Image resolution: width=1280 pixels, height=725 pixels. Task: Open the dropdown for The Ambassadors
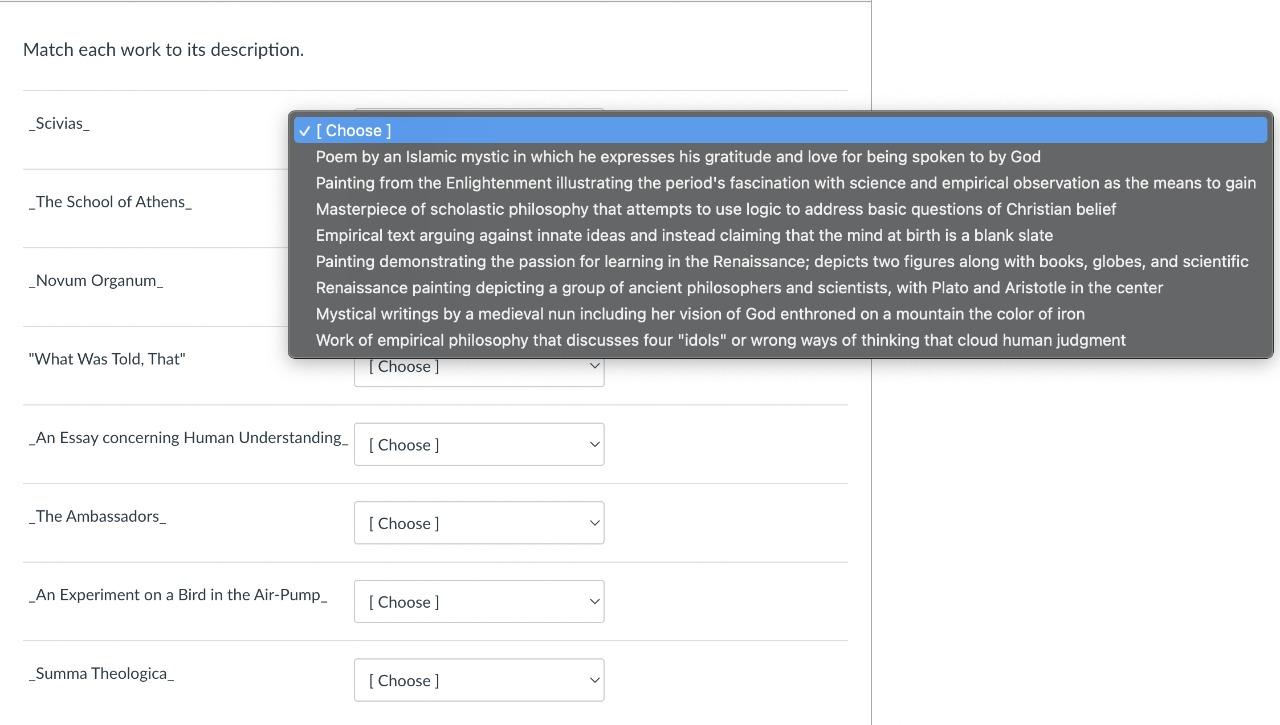point(478,523)
